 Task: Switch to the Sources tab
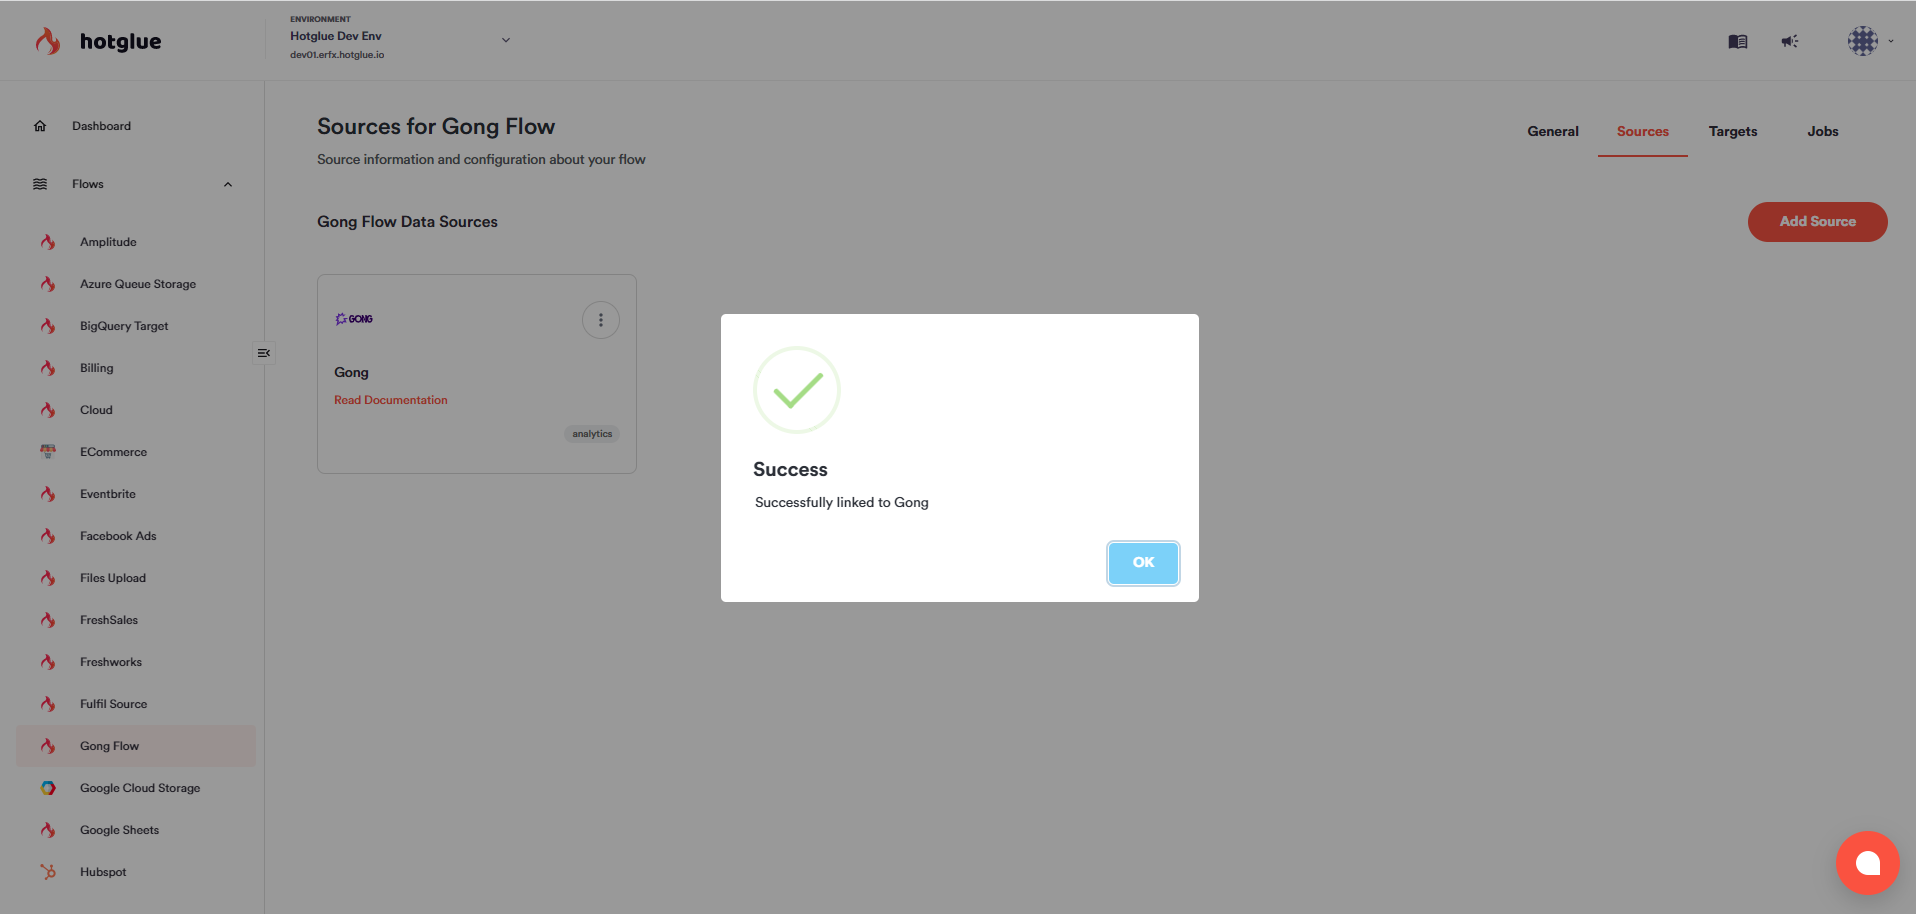tap(1643, 131)
